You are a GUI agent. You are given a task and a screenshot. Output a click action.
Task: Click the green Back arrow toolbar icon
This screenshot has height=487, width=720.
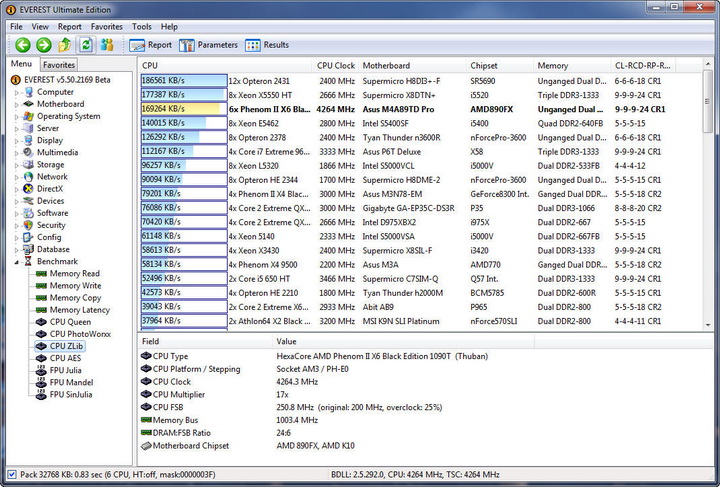click(x=22, y=45)
